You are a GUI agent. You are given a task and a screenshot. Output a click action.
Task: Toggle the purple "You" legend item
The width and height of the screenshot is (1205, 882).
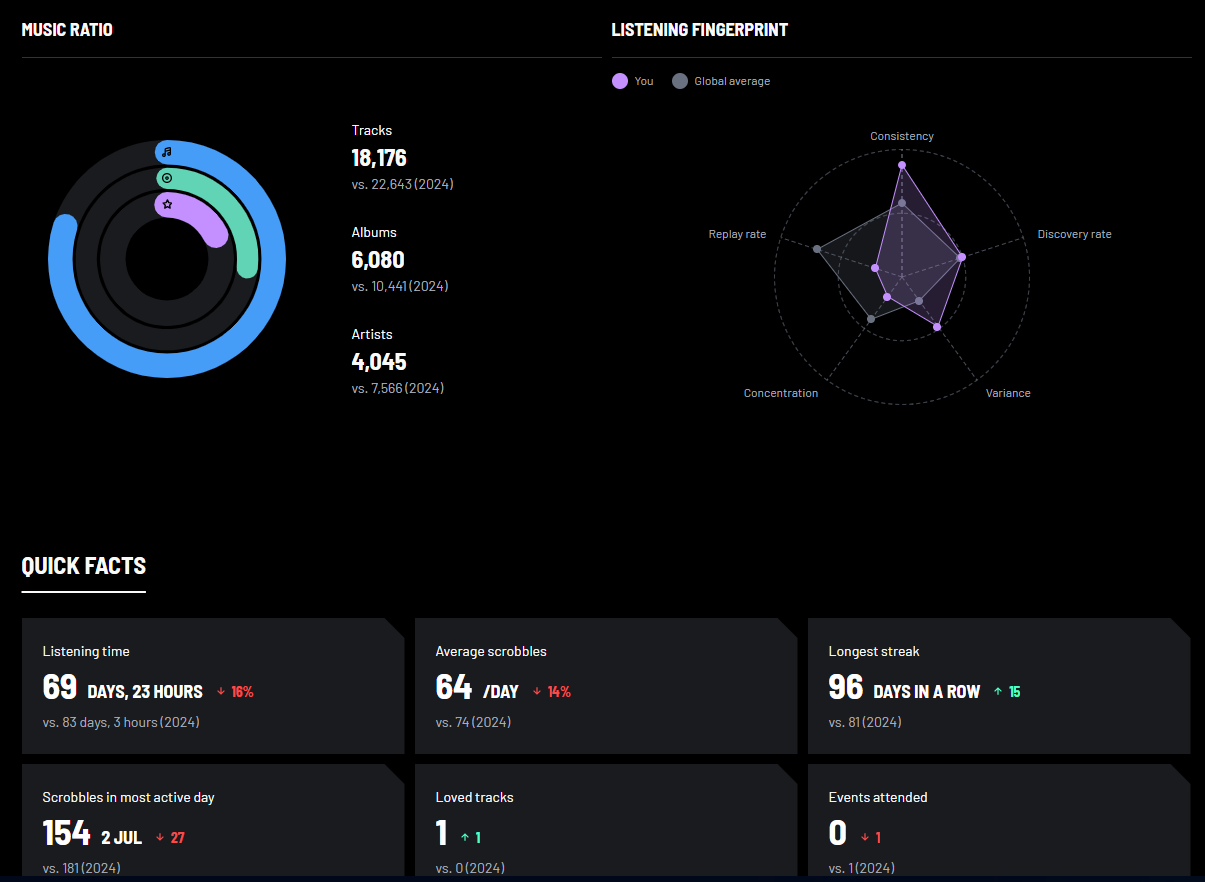[633, 81]
